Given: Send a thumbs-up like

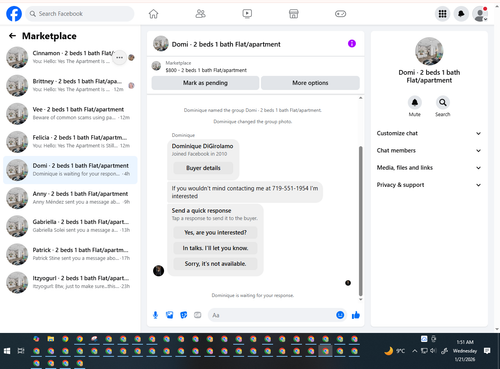Looking at the screenshot, I should [x=356, y=315].
